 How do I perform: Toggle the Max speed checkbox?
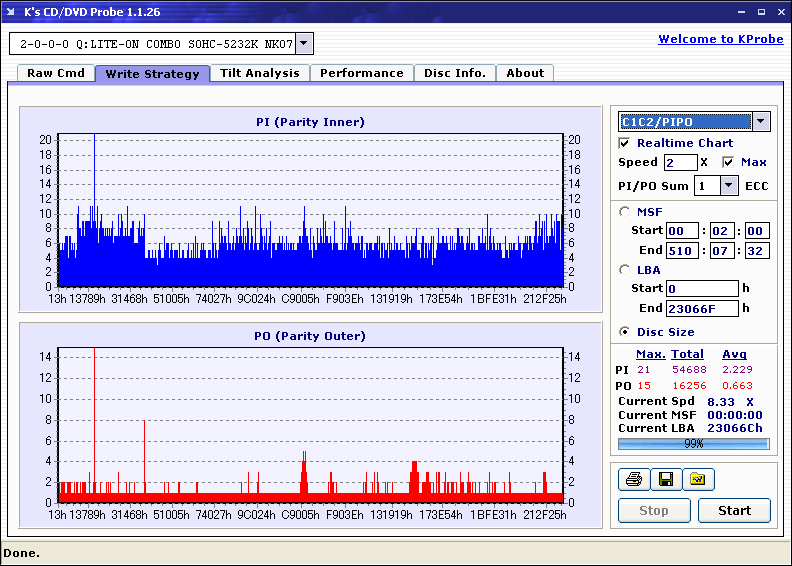click(728, 162)
